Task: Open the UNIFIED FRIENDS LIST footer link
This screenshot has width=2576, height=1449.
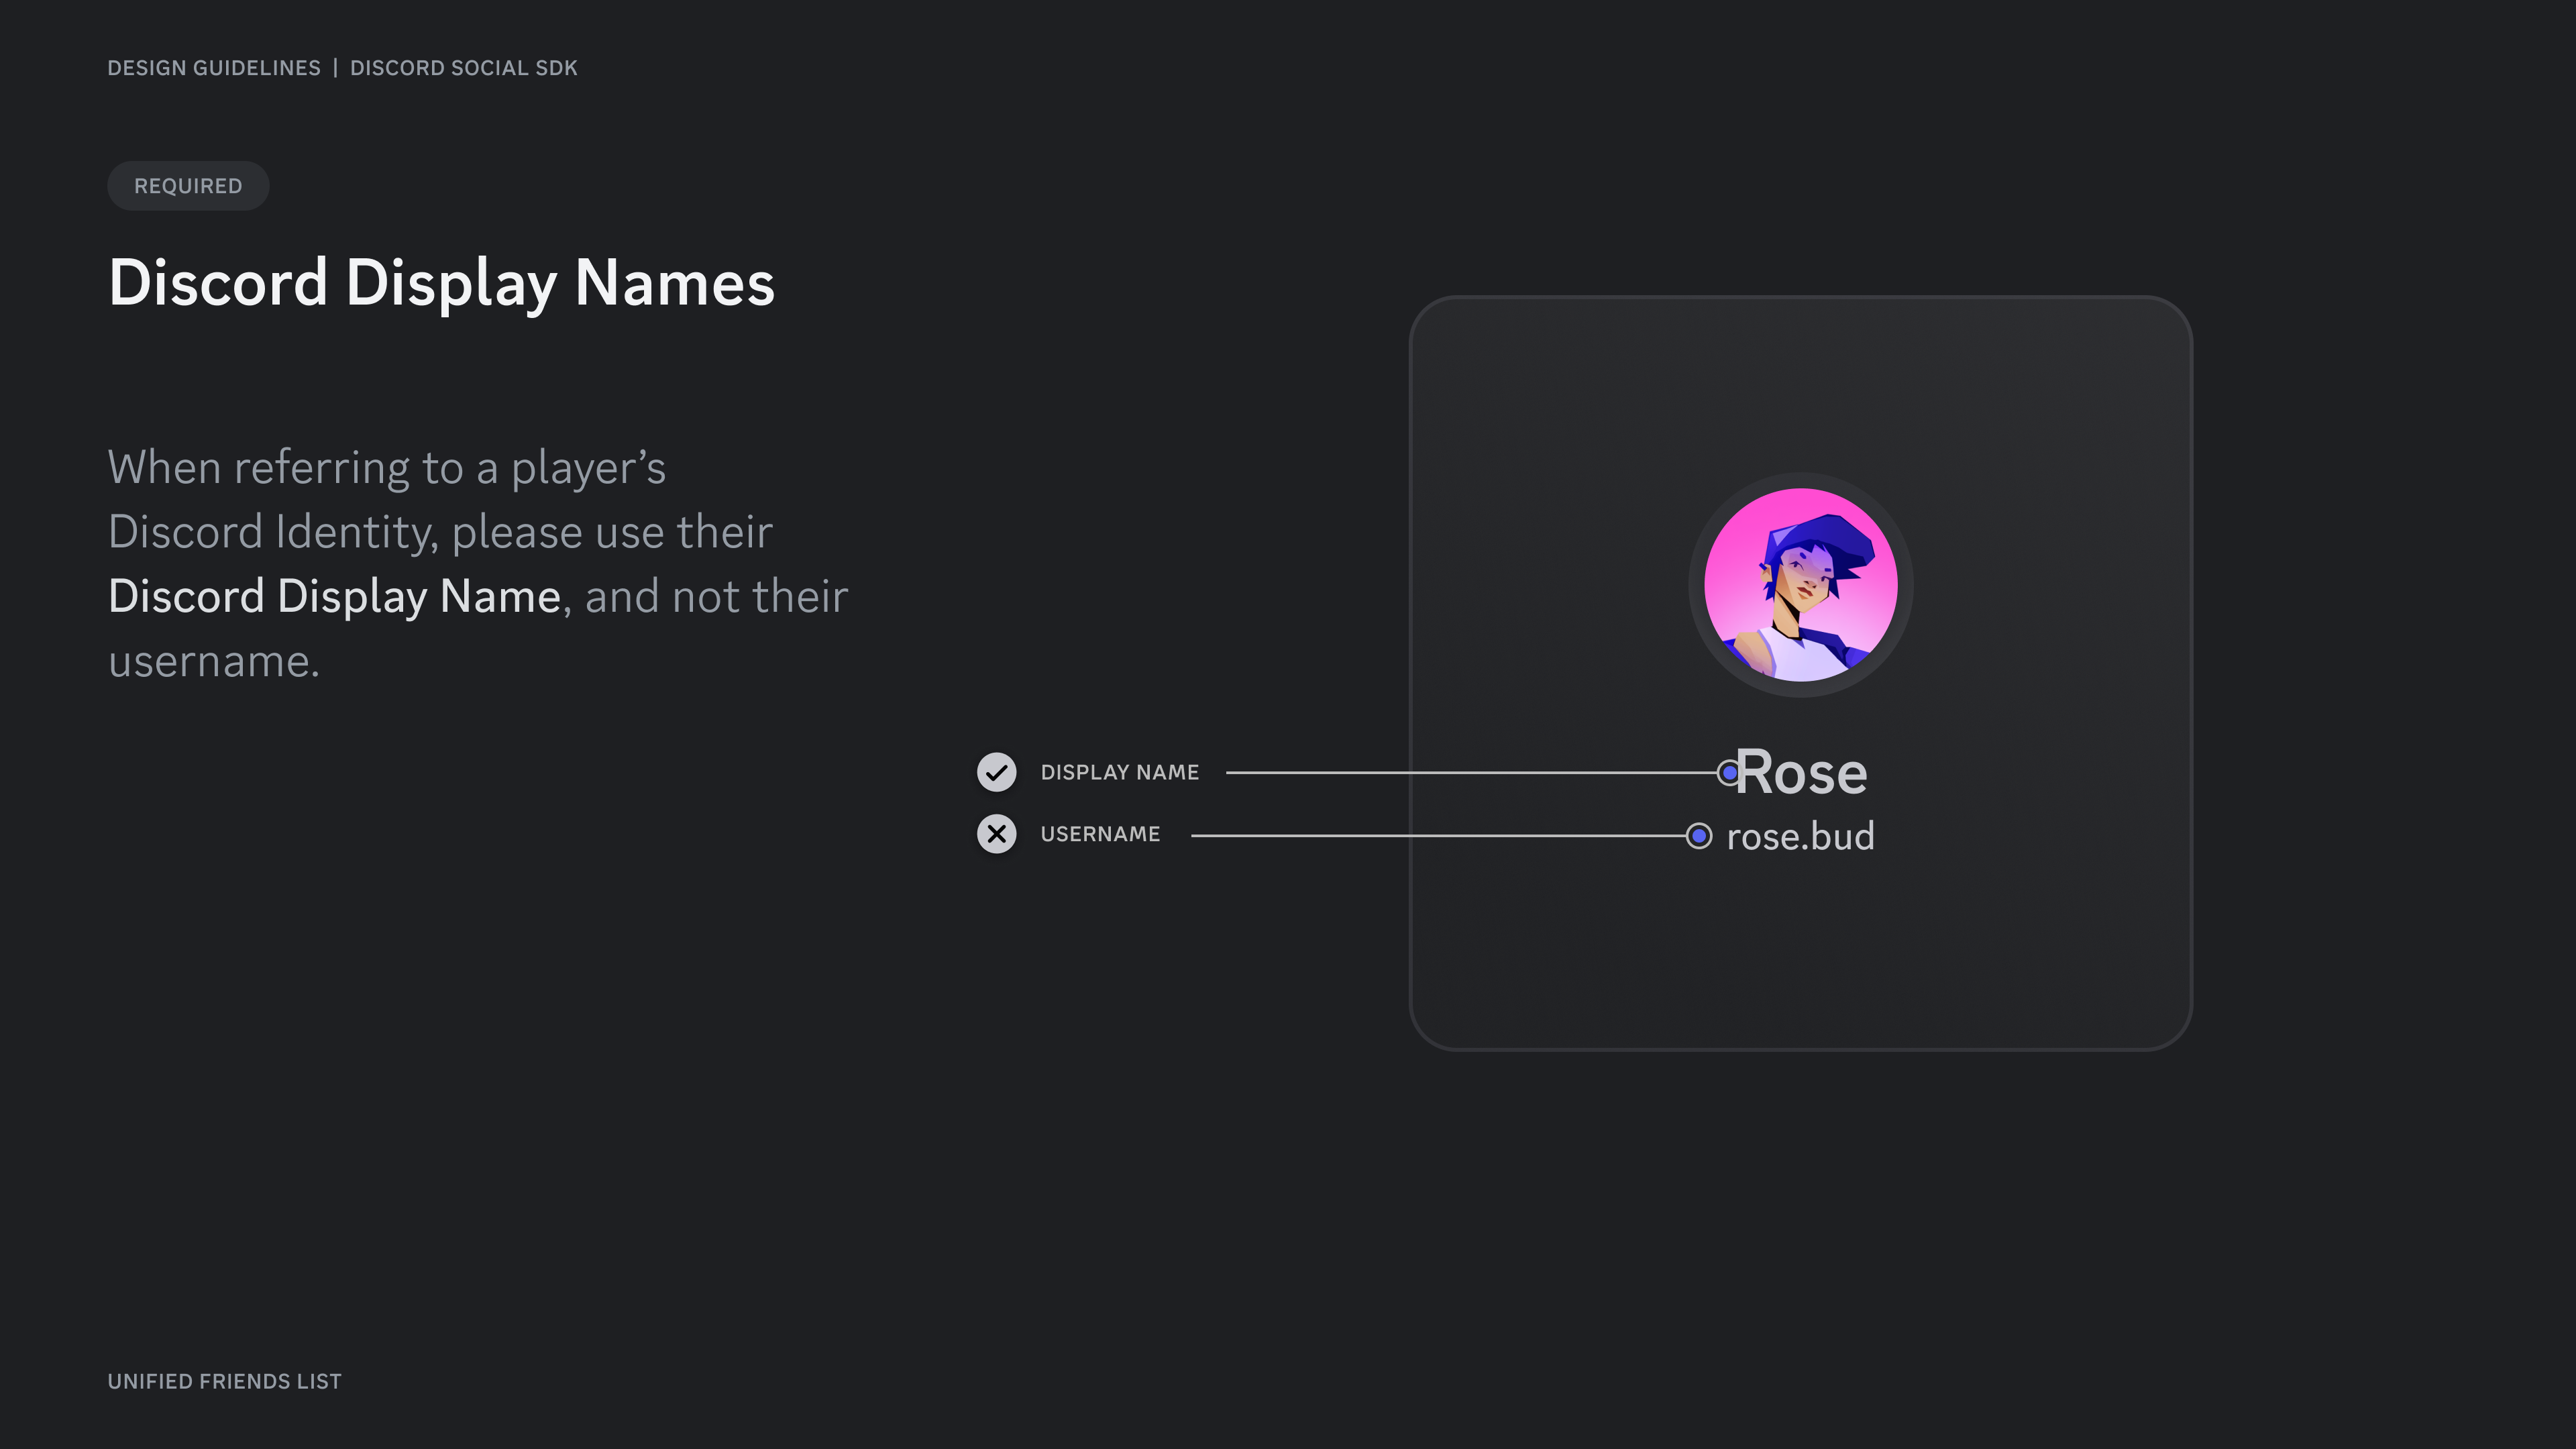Action: pyautogui.click(x=224, y=1381)
